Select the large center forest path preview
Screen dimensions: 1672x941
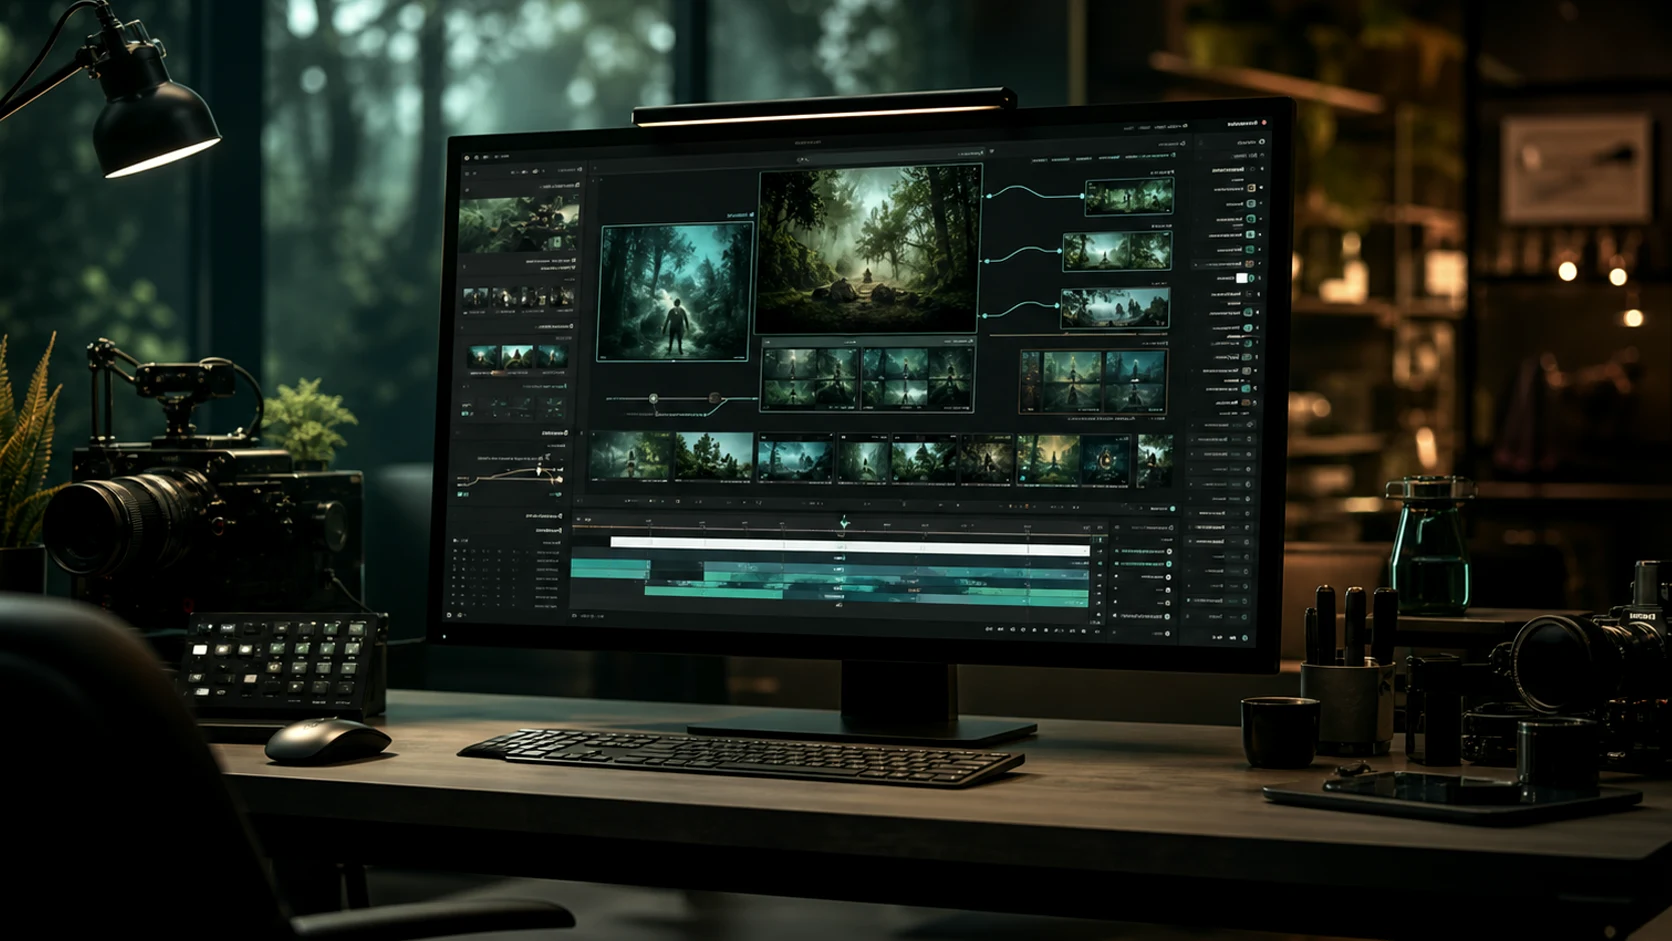coord(868,249)
